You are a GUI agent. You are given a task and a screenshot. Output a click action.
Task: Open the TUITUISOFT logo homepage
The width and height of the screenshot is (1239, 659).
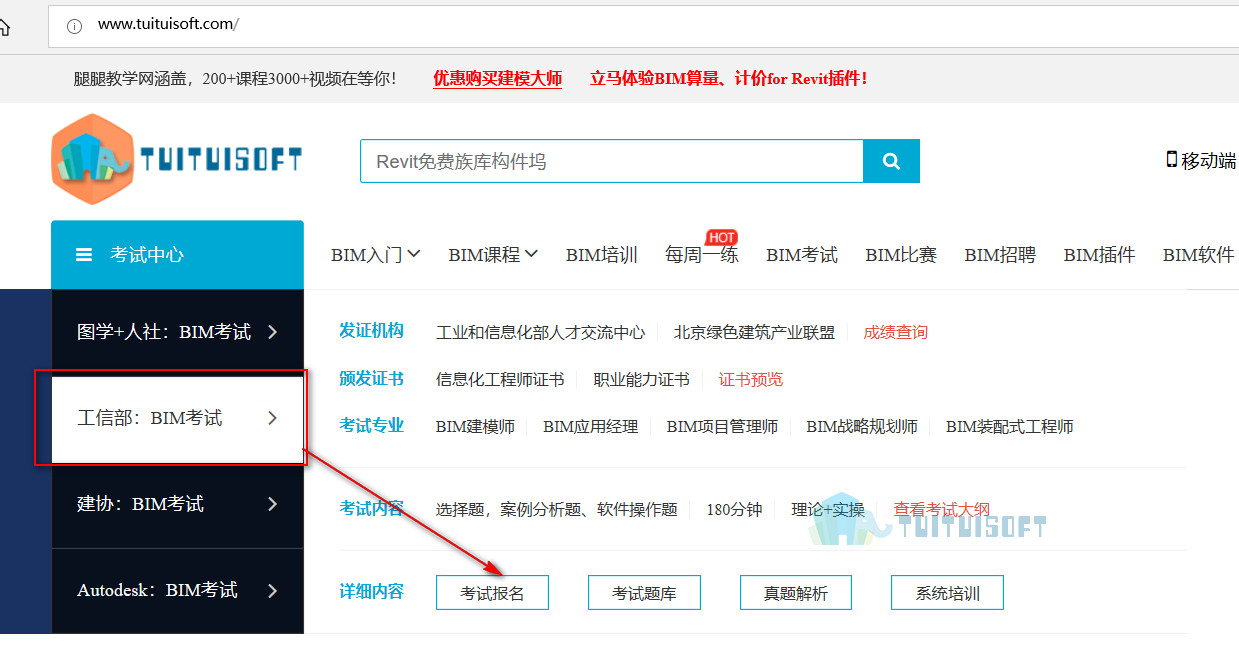pyautogui.click(x=177, y=159)
